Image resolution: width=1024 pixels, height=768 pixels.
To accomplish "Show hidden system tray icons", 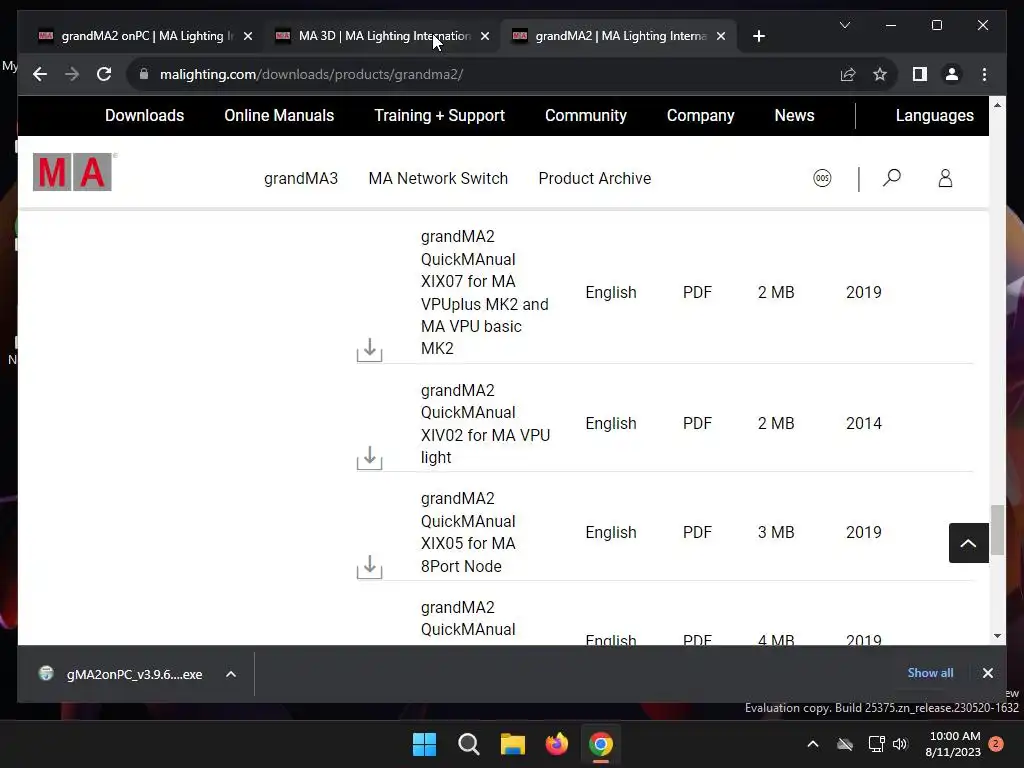I will pos(813,744).
